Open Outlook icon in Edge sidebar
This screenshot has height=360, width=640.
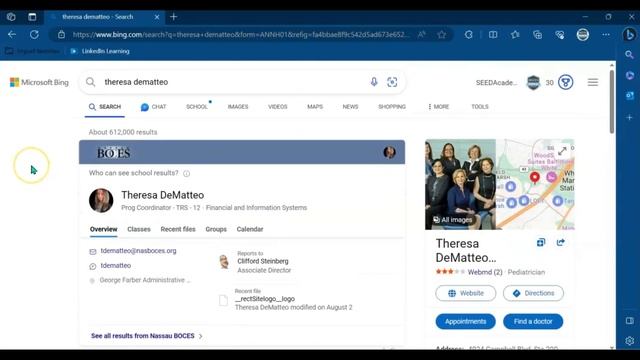(x=629, y=96)
